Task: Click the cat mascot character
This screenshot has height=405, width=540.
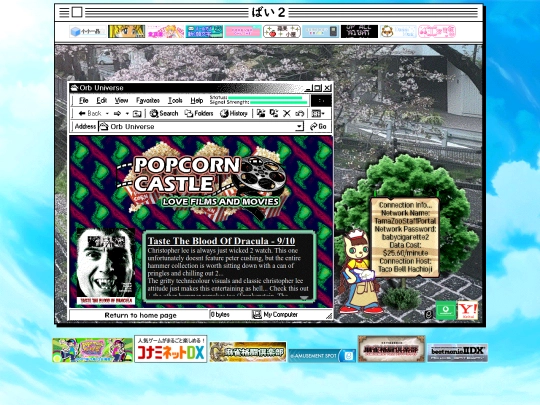Action: point(360,272)
